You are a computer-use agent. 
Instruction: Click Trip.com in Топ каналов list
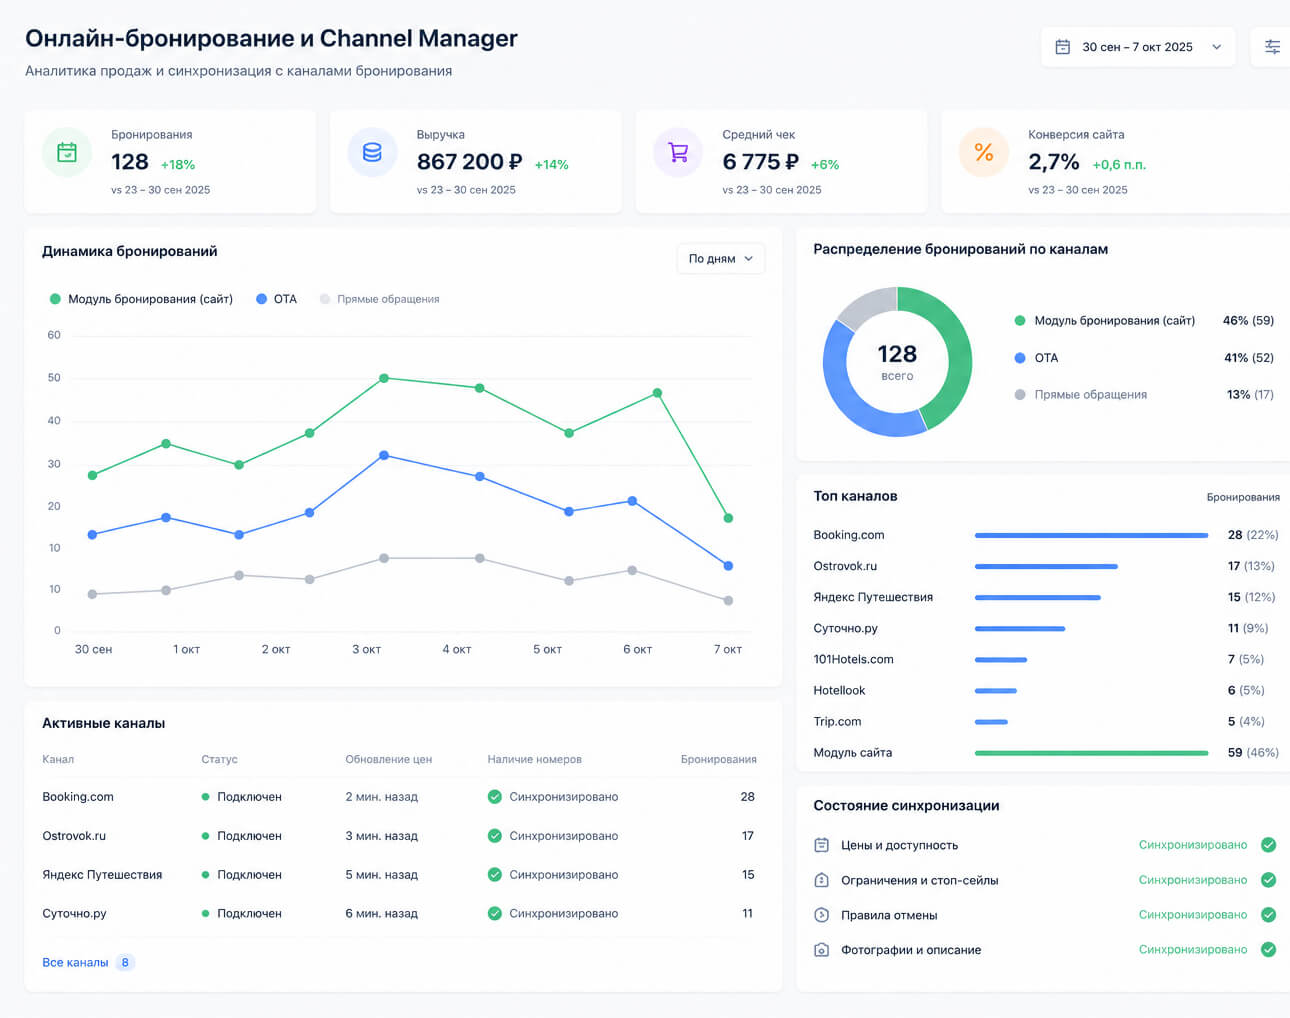tap(837, 722)
